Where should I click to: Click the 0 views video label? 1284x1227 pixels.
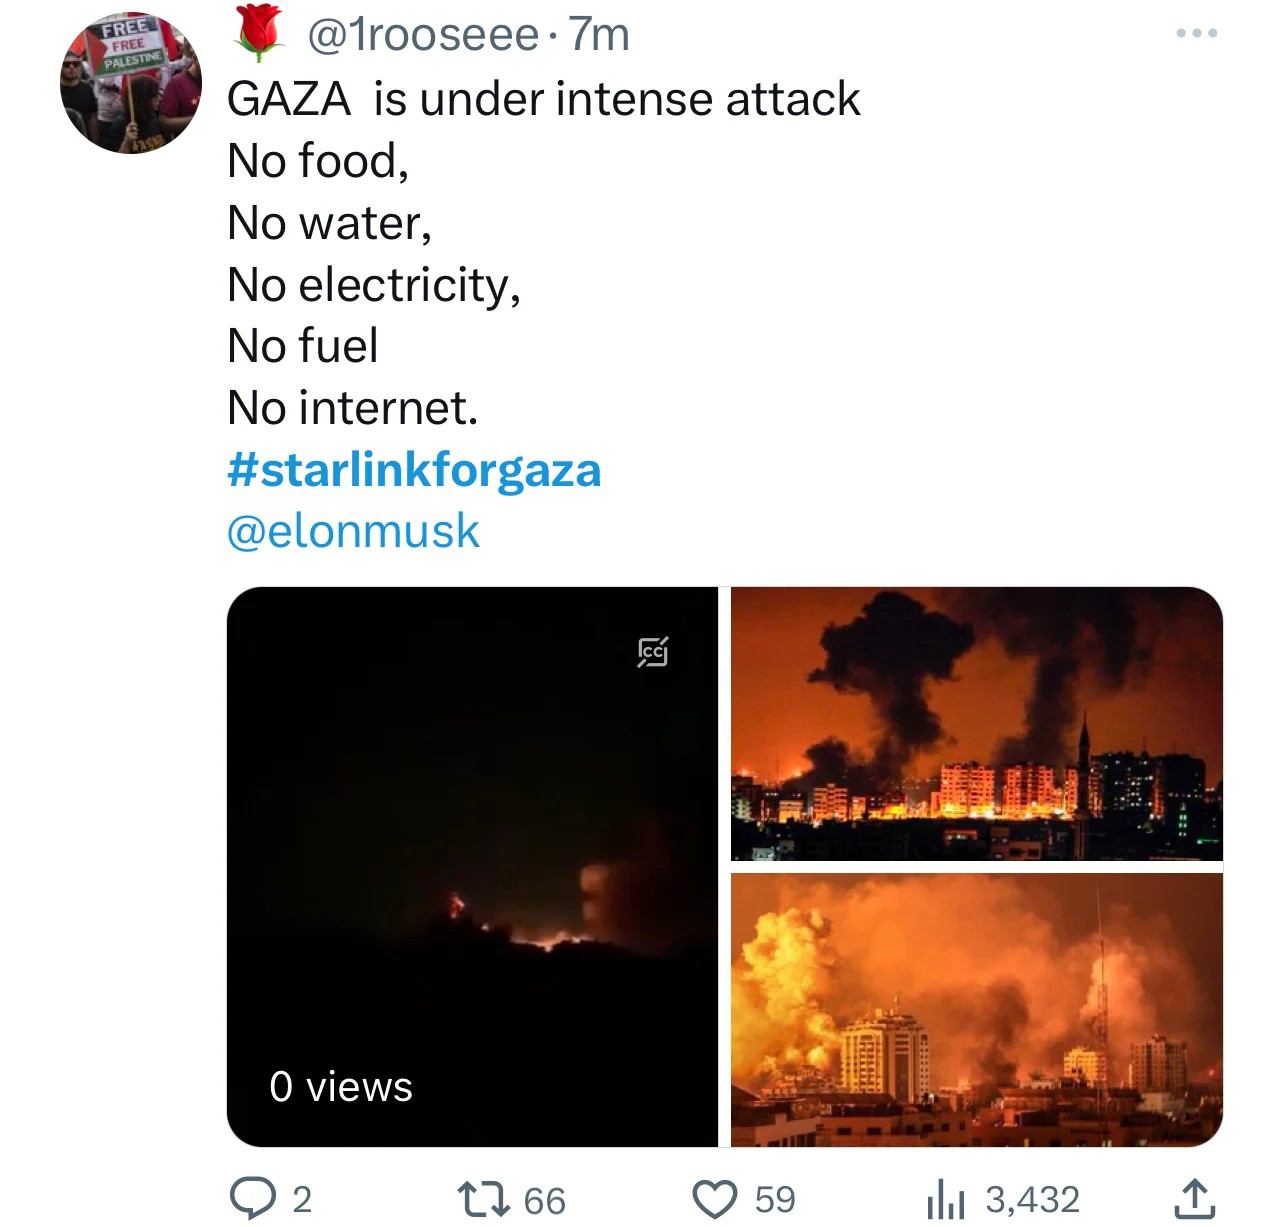tap(341, 1087)
